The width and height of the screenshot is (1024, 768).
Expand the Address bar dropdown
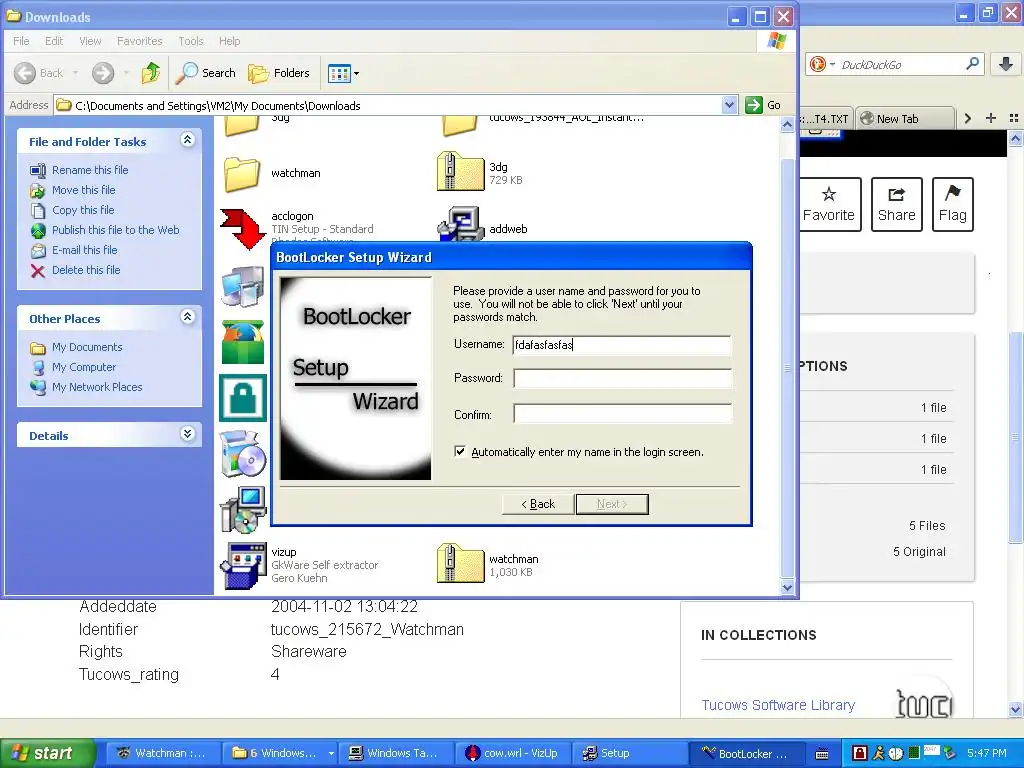click(x=729, y=104)
